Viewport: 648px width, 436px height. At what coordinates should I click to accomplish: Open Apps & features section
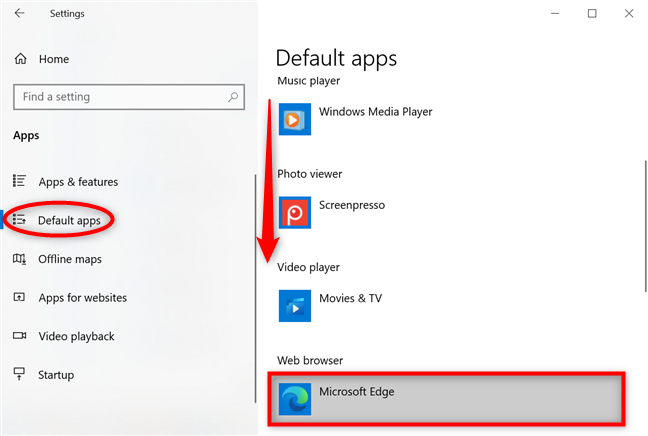point(78,182)
